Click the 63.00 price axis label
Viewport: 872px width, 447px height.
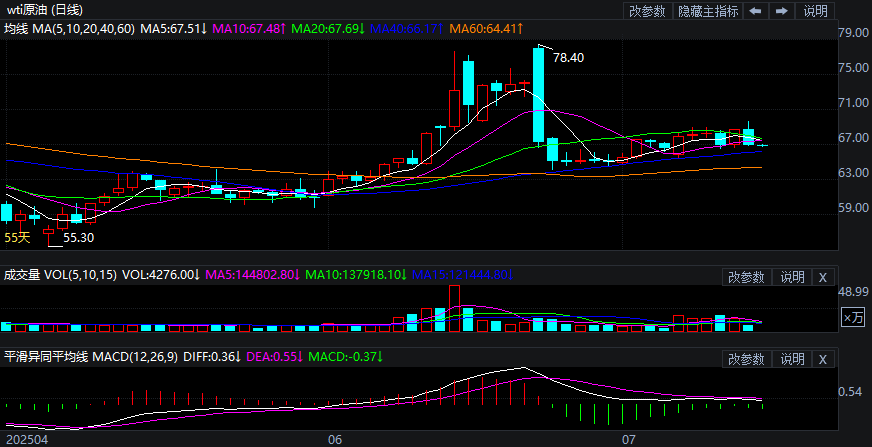(x=853, y=173)
